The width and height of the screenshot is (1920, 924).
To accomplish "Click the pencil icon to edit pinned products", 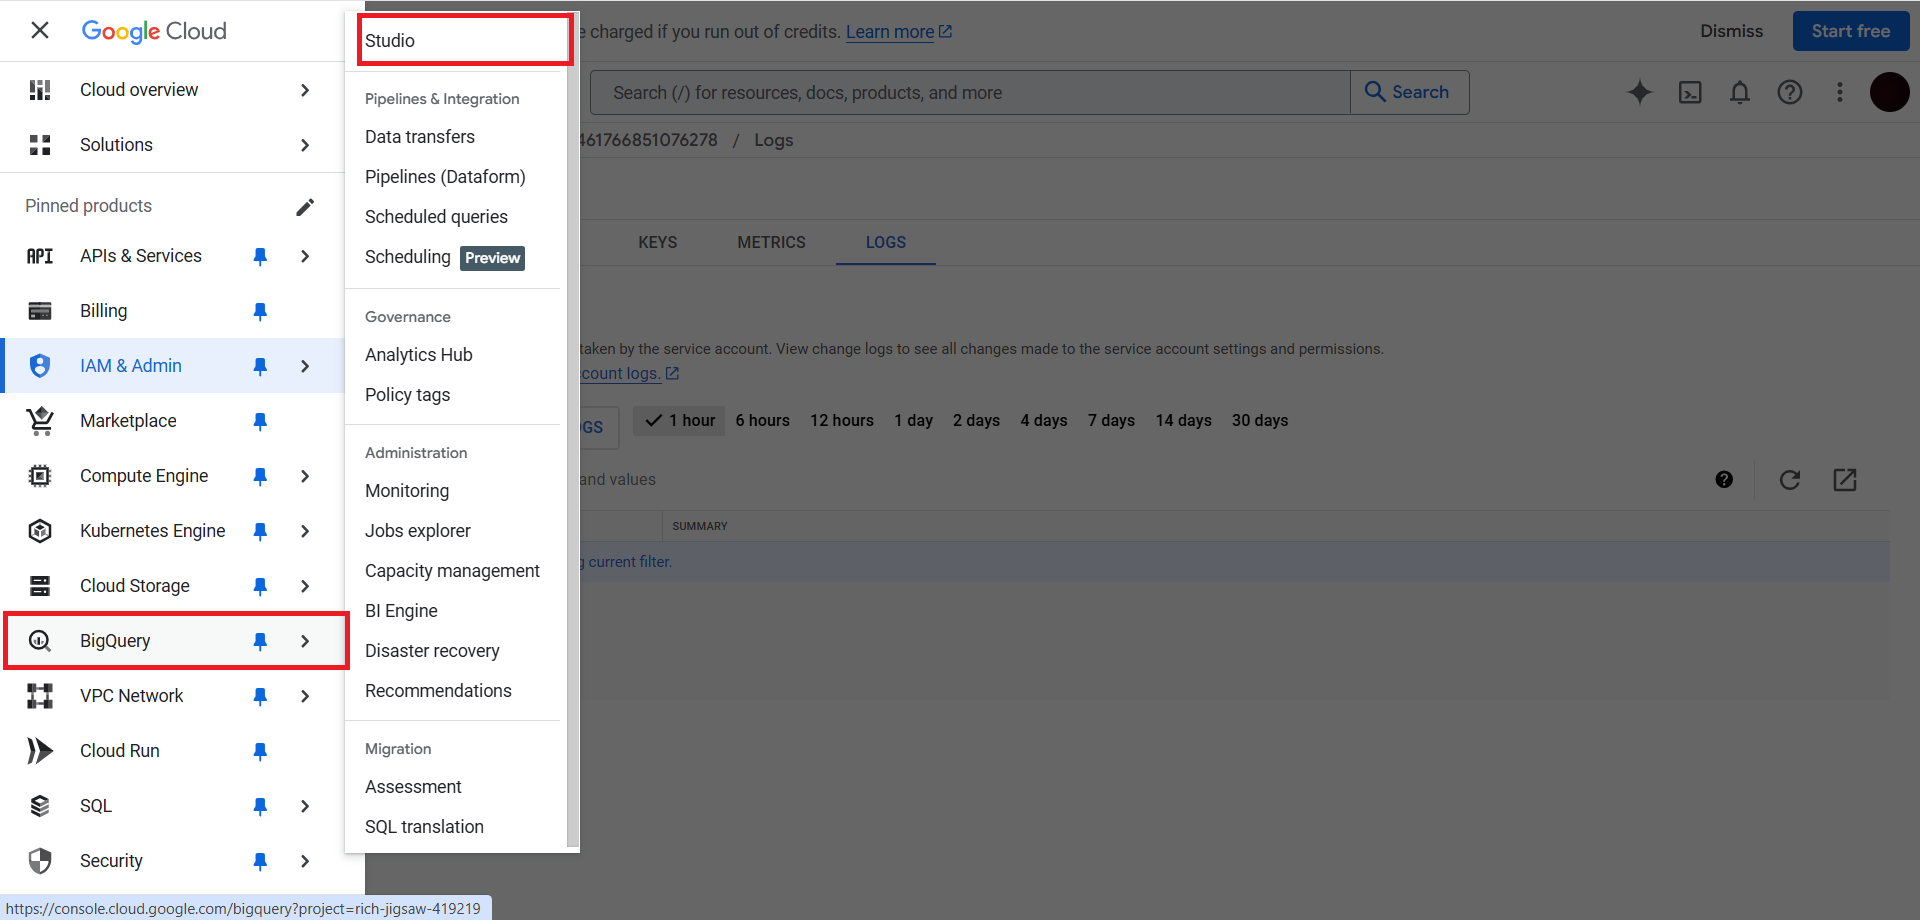I will [305, 206].
